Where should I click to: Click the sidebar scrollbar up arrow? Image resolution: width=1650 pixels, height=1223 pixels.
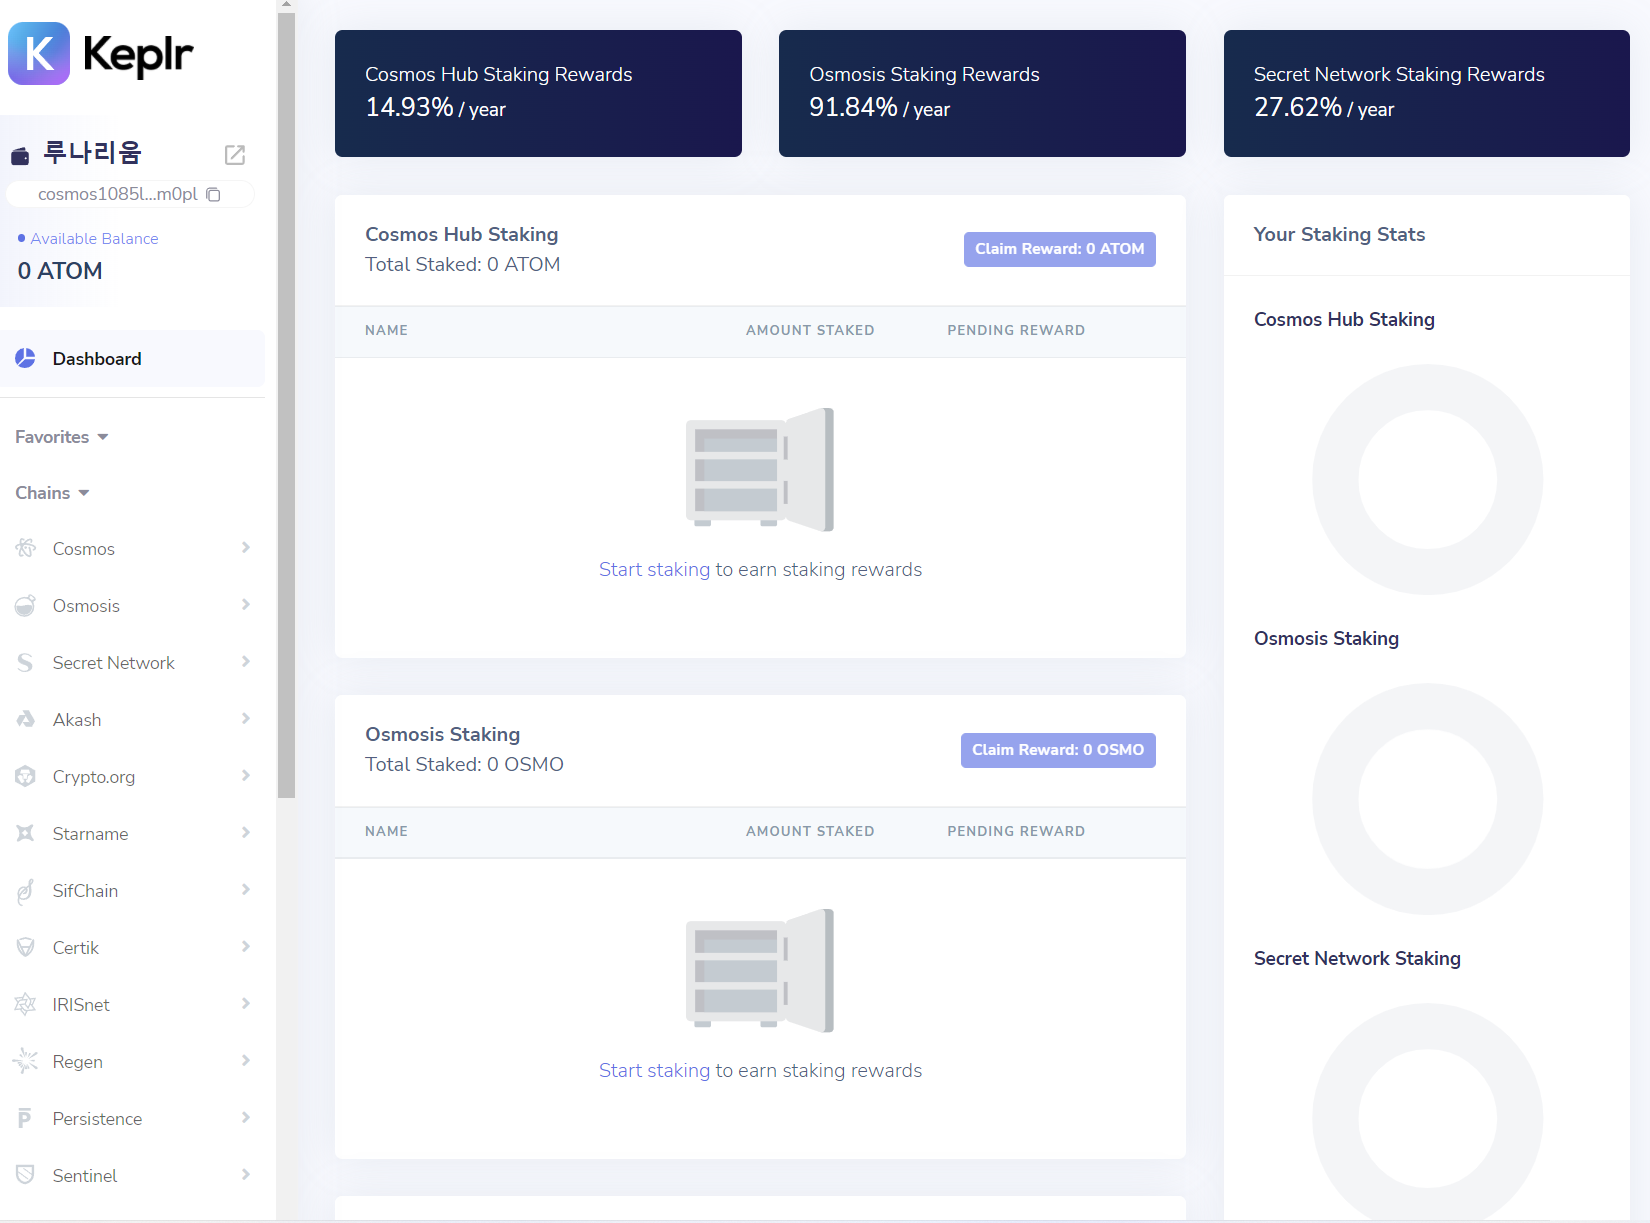pos(286,5)
